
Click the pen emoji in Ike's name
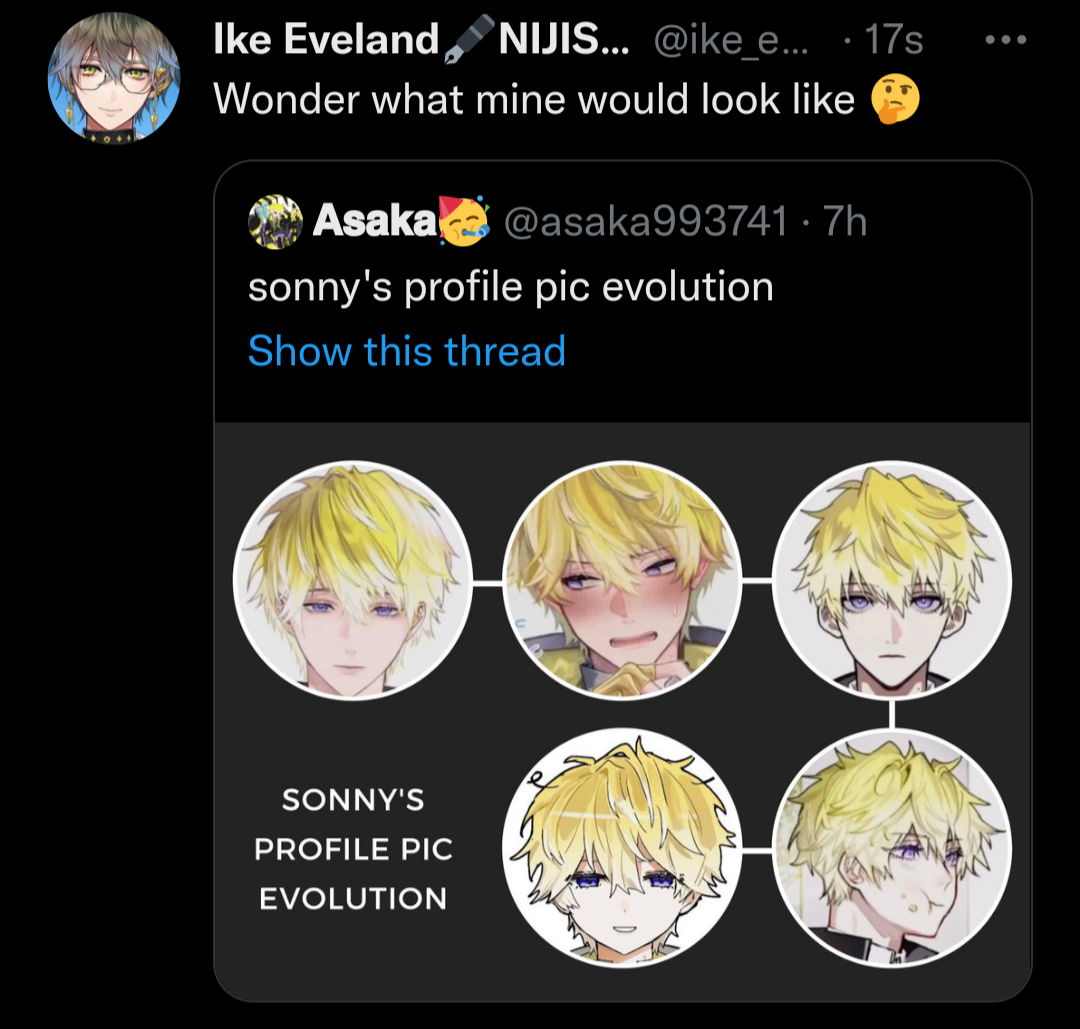click(469, 41)
